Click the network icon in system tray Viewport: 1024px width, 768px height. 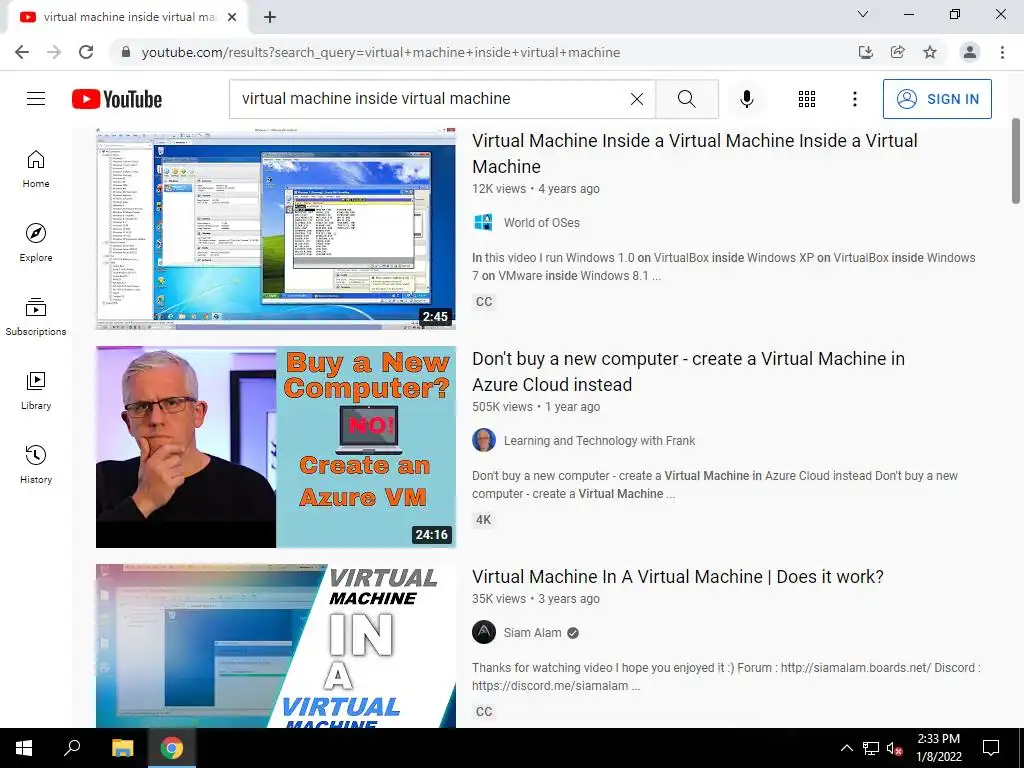[x=871, y=748]
